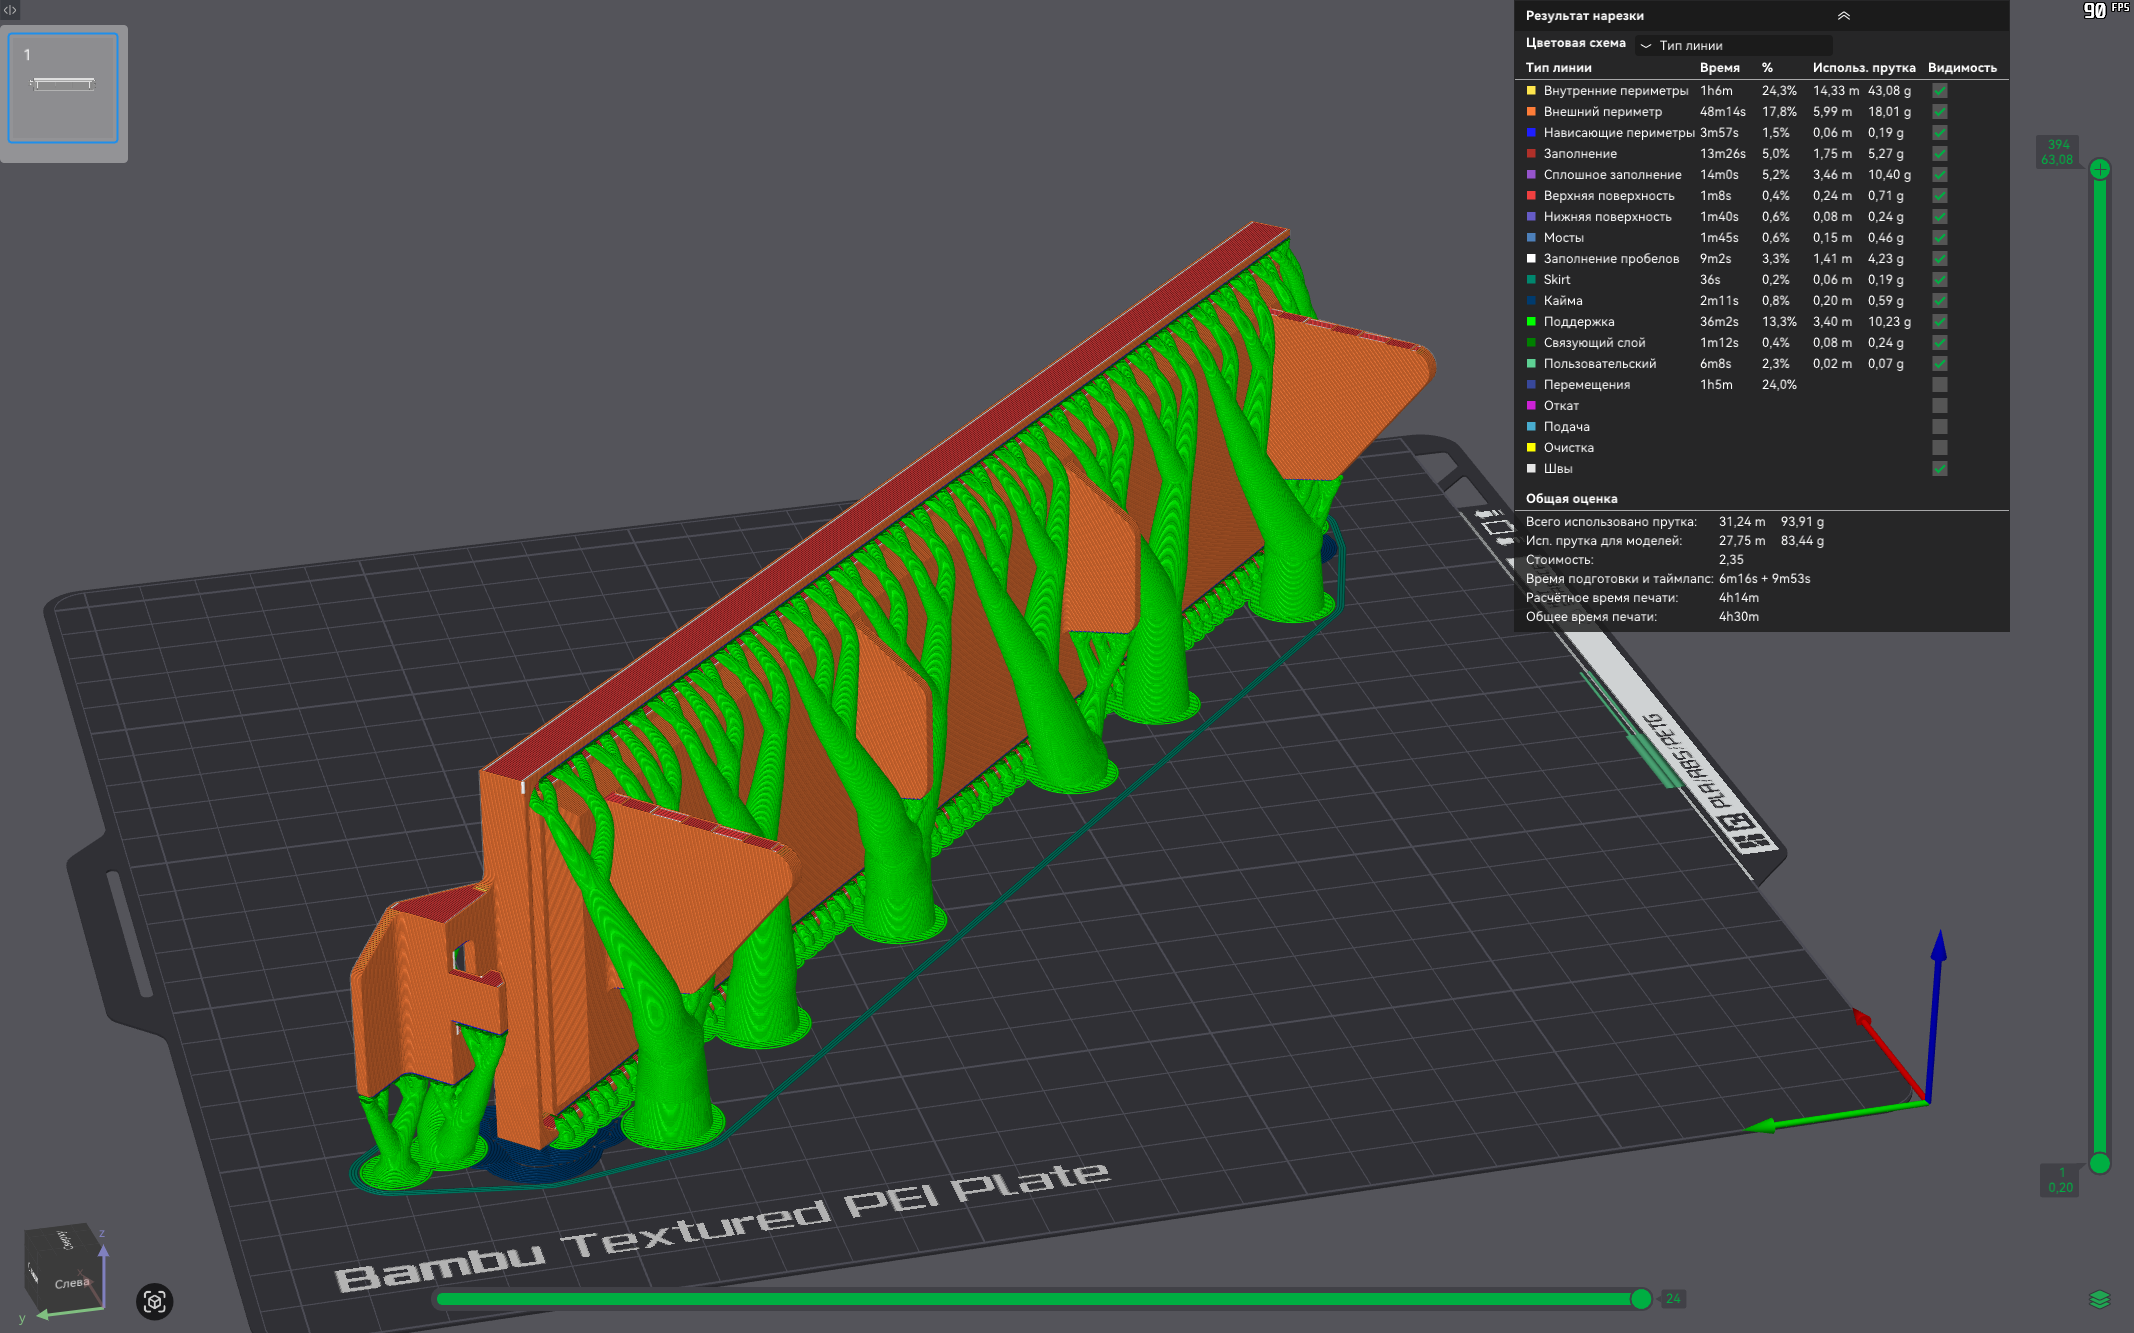The height and width of the screenshot is (1333, 2134).
Task: Click horizontal move slider handle at bottom
Action: point(1640,1299)
